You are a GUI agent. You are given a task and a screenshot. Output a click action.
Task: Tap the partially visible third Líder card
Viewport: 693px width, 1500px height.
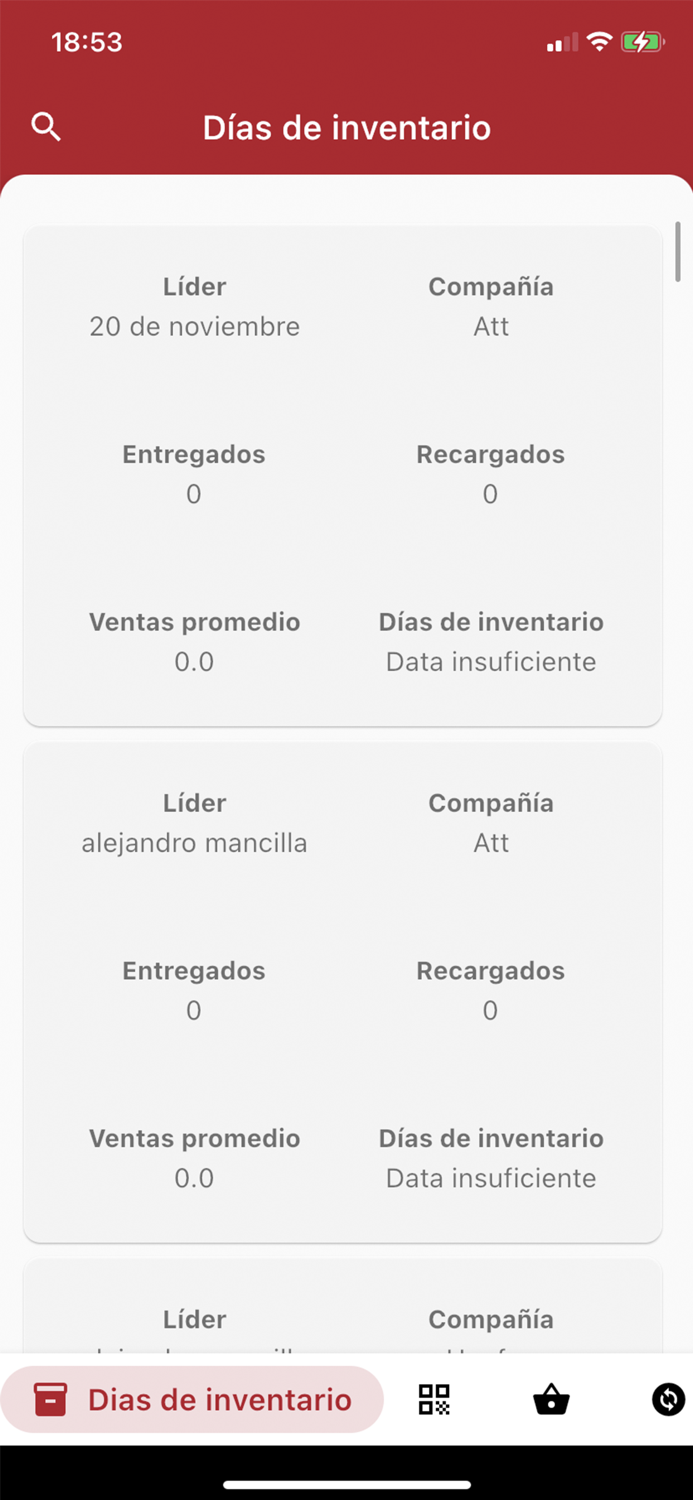click(346, 1310)
